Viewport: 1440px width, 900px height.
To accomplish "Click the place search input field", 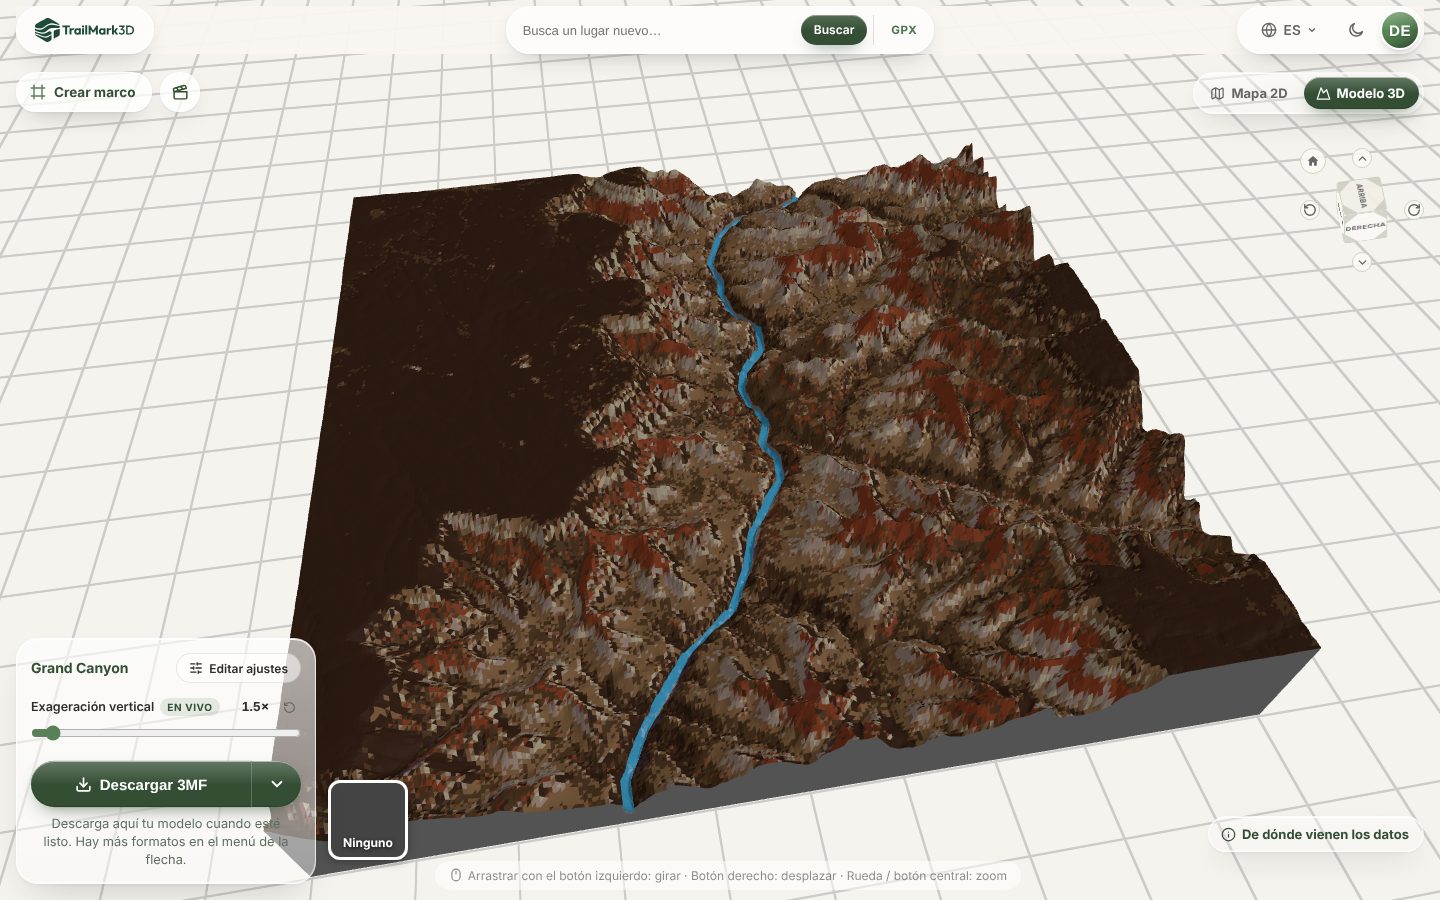I will pyautogui.click(x=655, y=30).
